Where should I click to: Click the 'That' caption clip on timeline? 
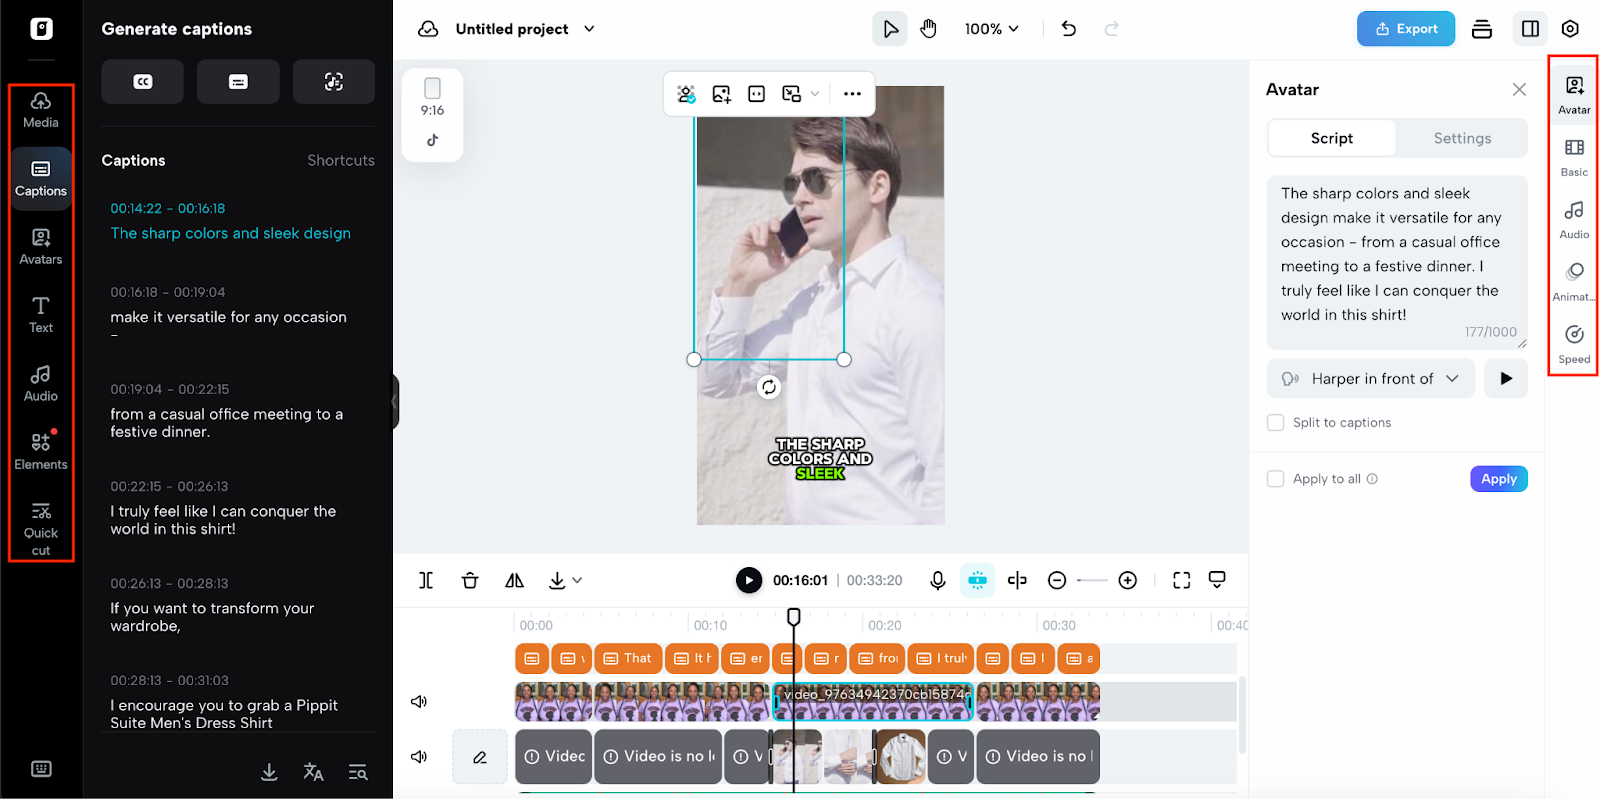(x=628, y=658)
